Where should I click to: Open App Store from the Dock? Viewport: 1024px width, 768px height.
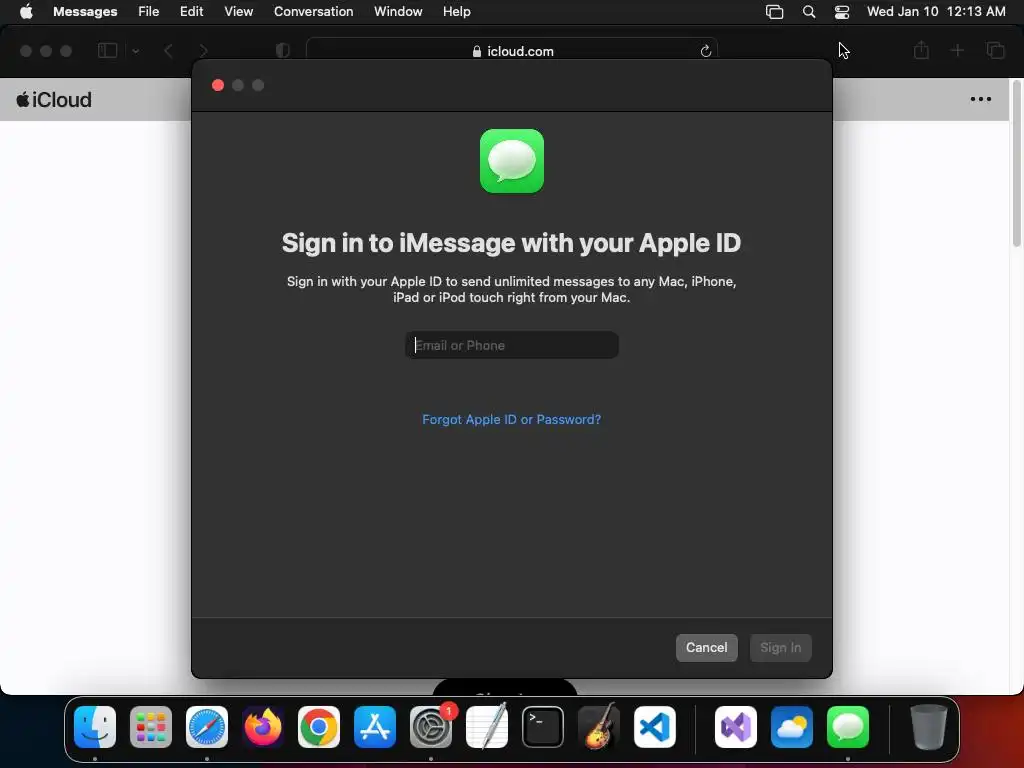pos(375,726)
